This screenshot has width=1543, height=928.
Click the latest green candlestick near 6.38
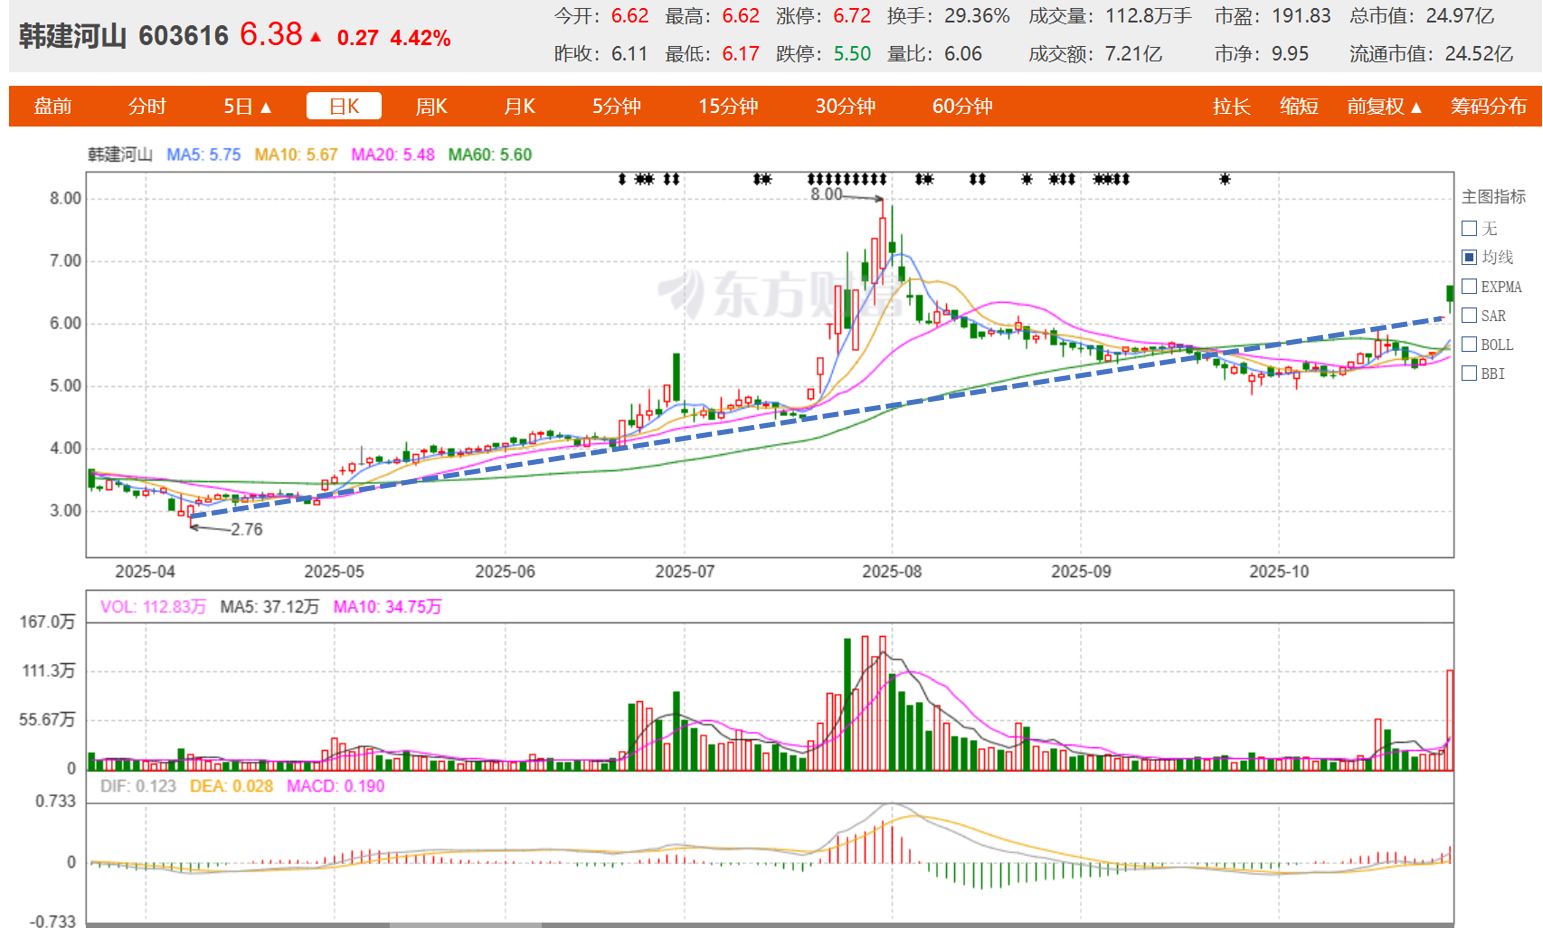pyautogui.click(x=1450, y=293)
